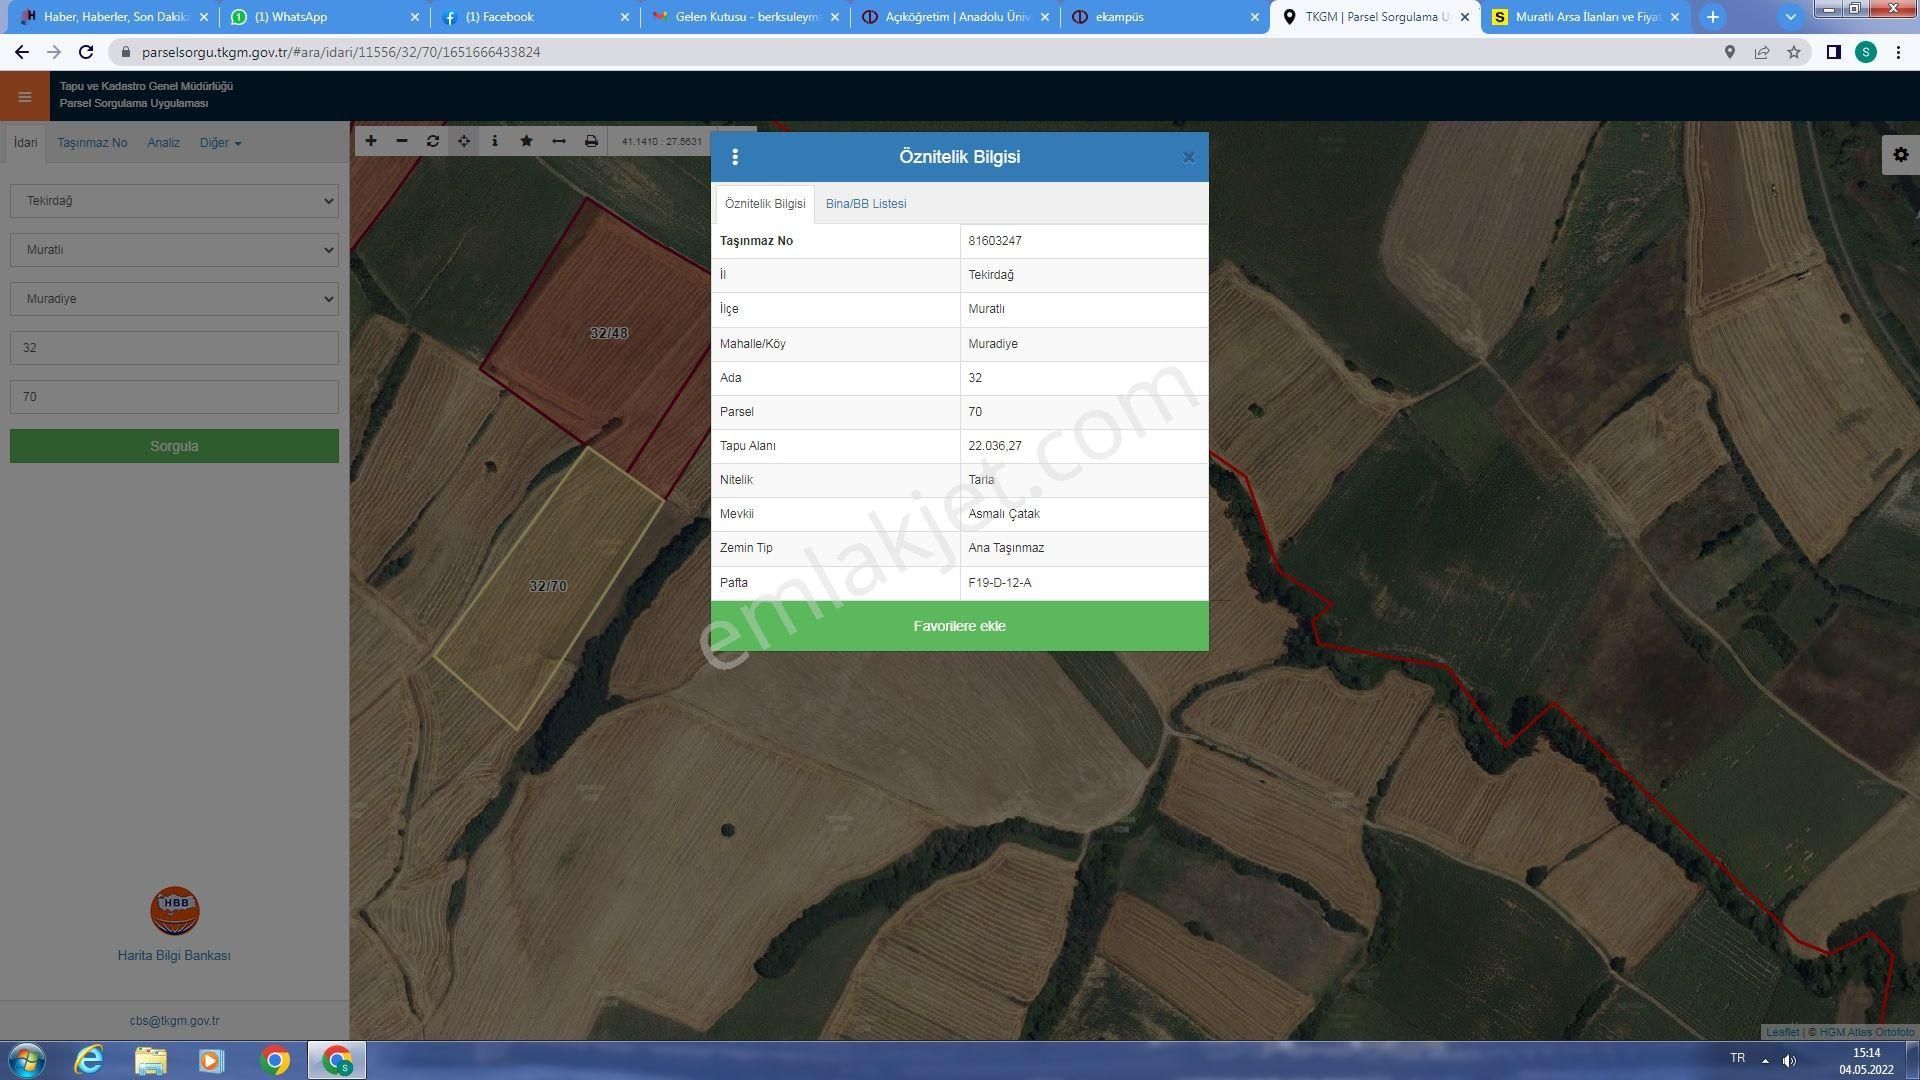Print the map with the printer tool
1920x1080 pixels.
pyautogui.click(x=591, y=141)
